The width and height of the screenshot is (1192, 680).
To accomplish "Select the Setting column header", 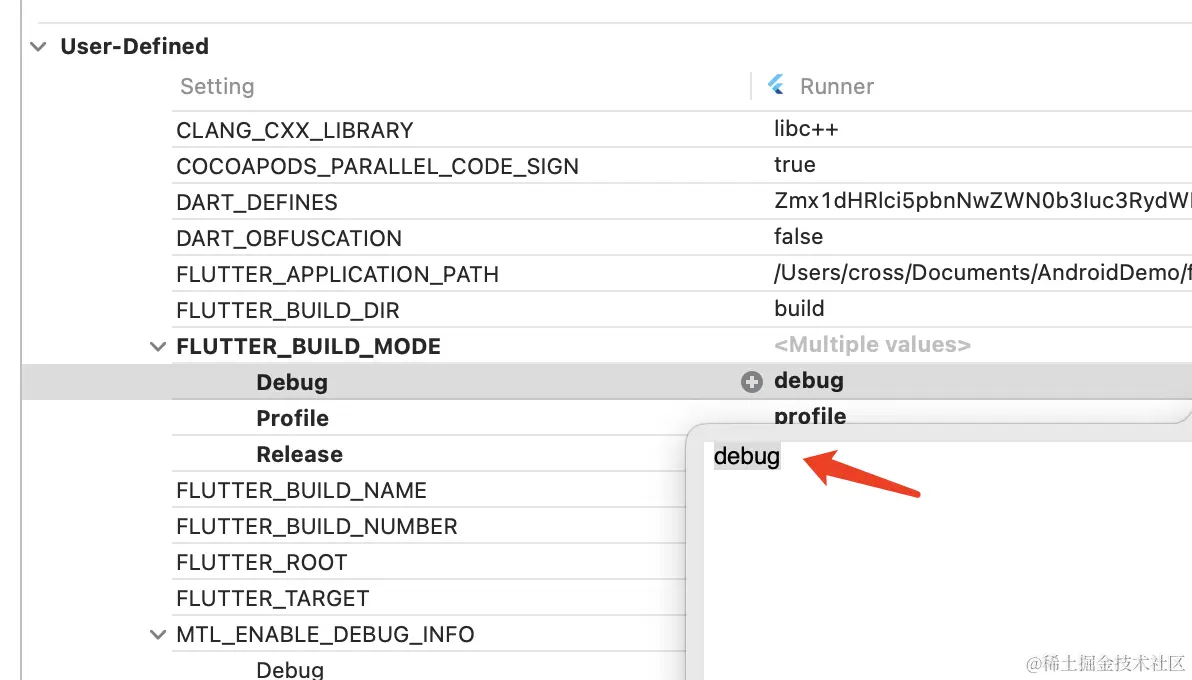I will [217, 86].
